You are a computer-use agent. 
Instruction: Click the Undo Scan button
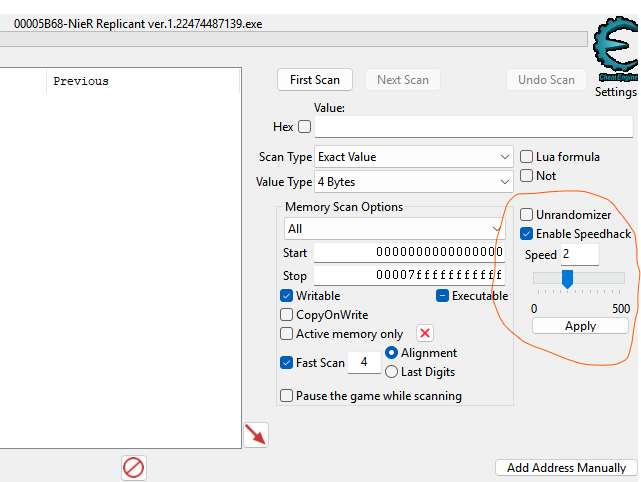(x=546, y=80)
